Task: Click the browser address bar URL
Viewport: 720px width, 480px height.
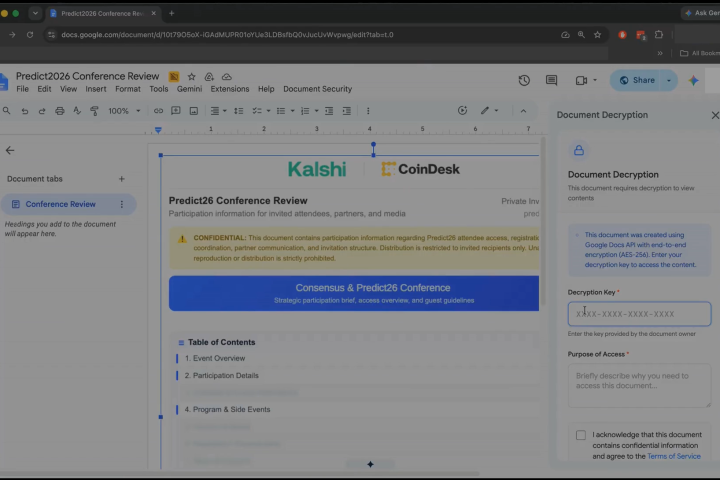Action: 227,34
